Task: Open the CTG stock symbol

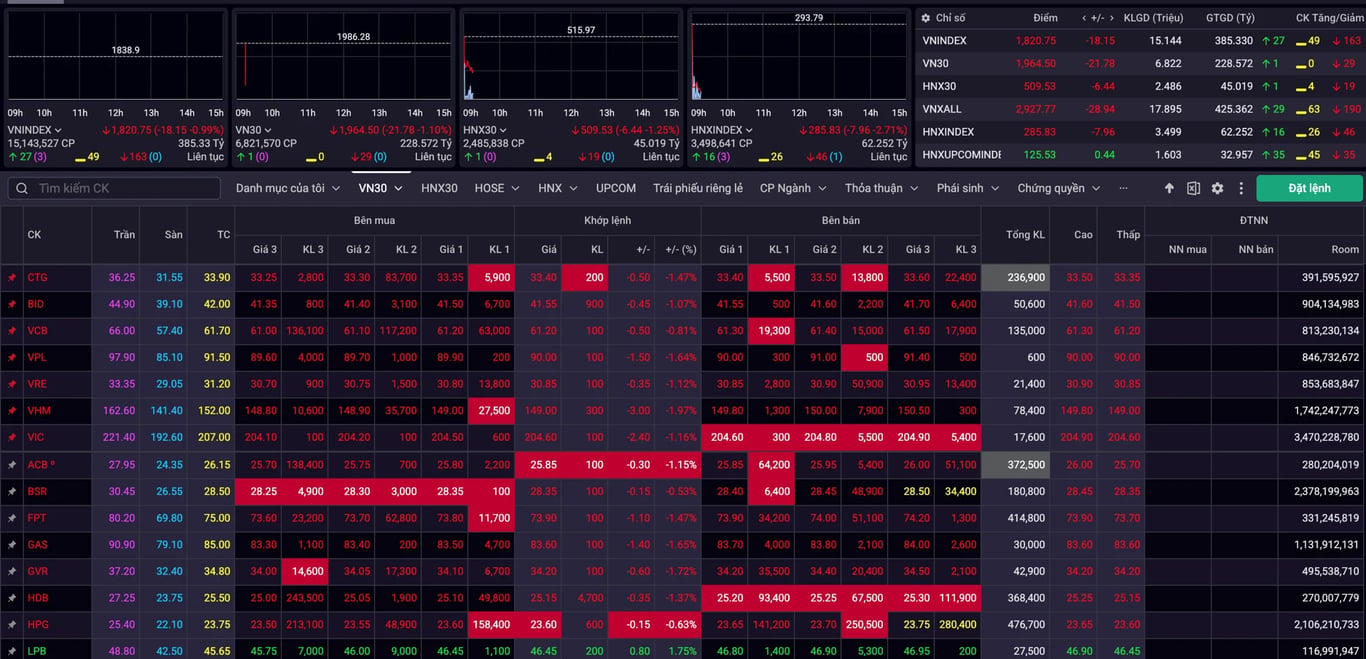Action: 37,278
